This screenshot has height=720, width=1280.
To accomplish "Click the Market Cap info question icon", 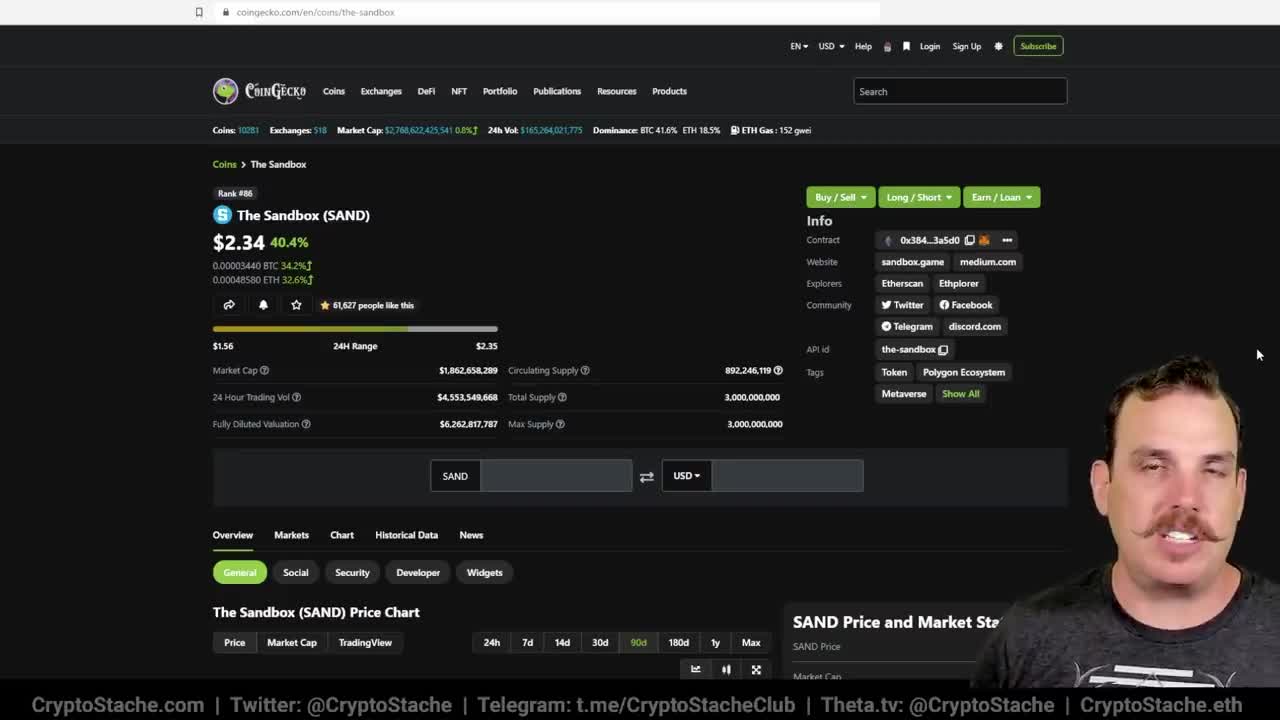I will pos(264,370).
